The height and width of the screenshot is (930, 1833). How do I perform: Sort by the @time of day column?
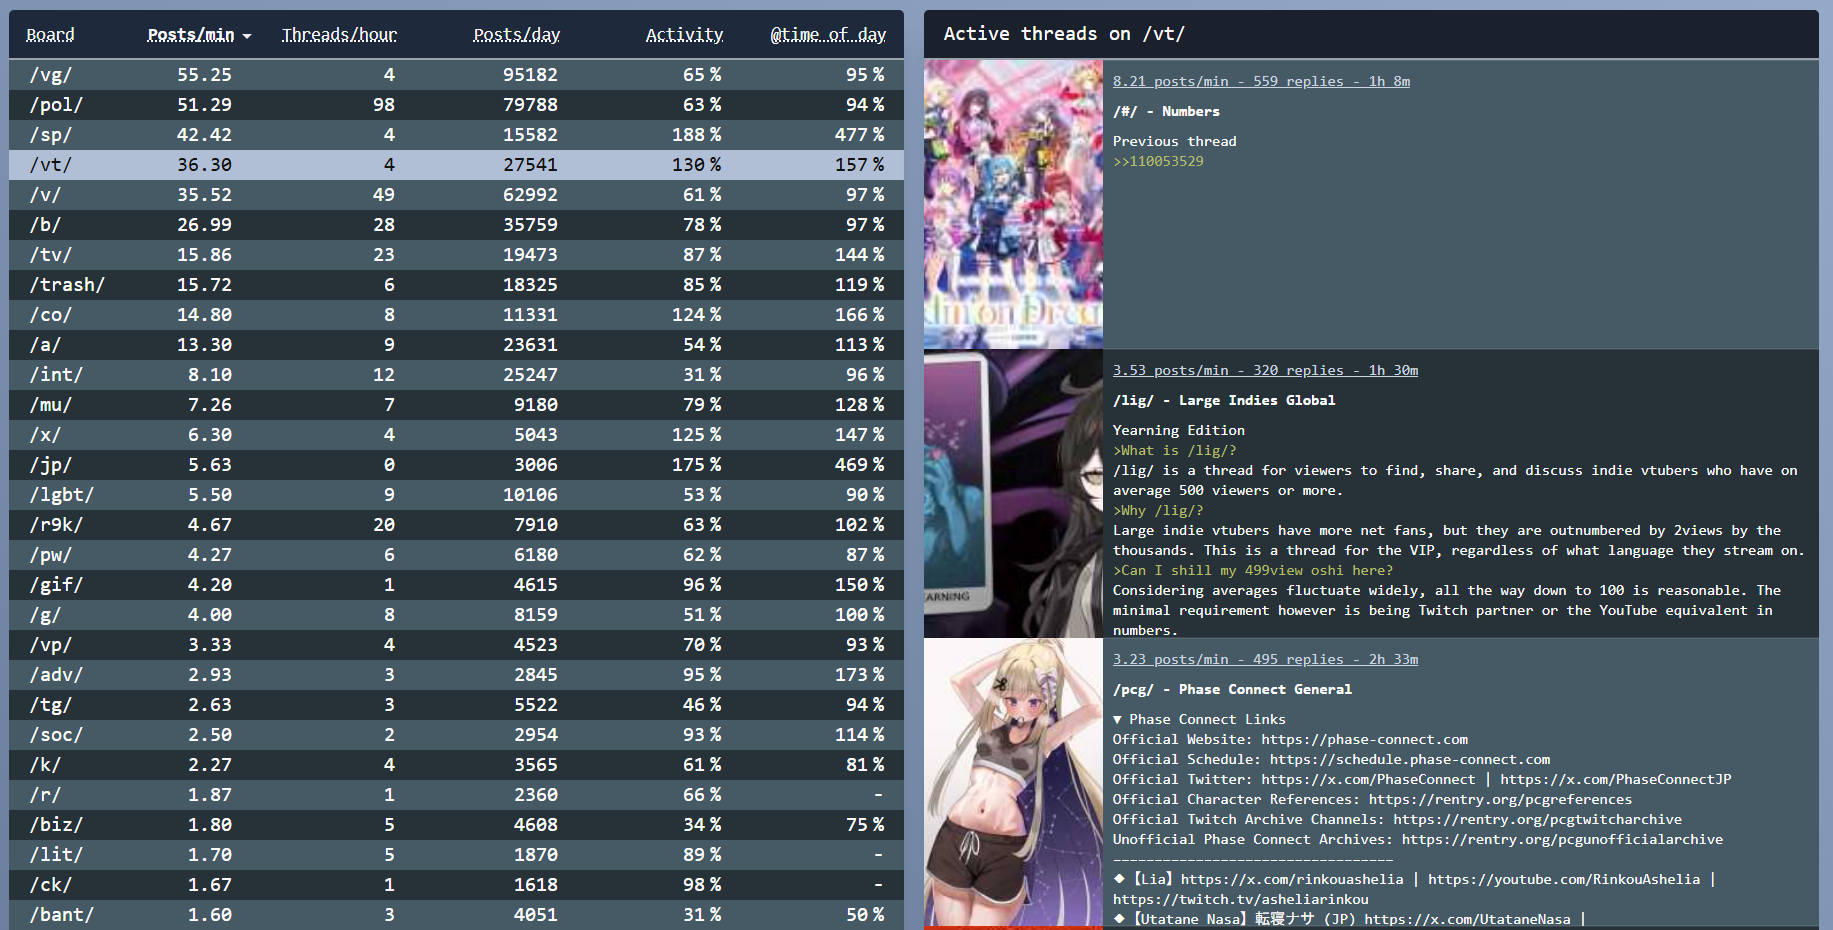coord(828,35)
